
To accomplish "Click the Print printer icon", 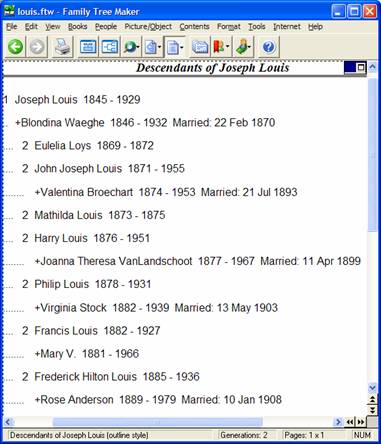I will [63, 47].
